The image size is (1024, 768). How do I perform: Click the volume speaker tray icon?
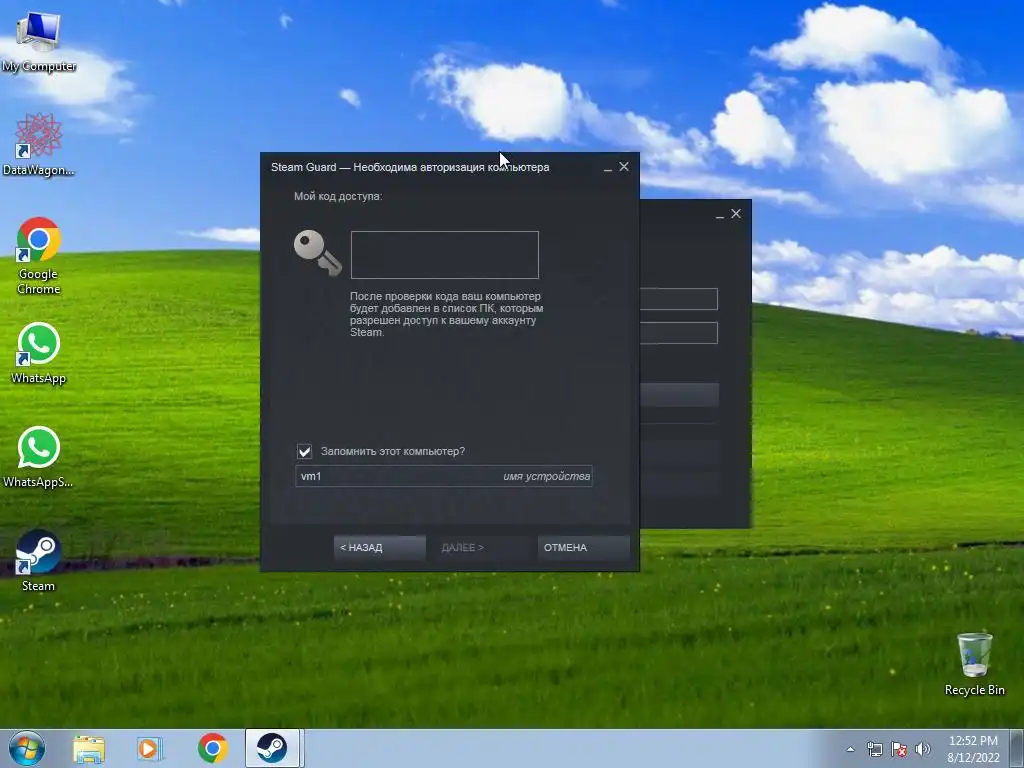923,749
